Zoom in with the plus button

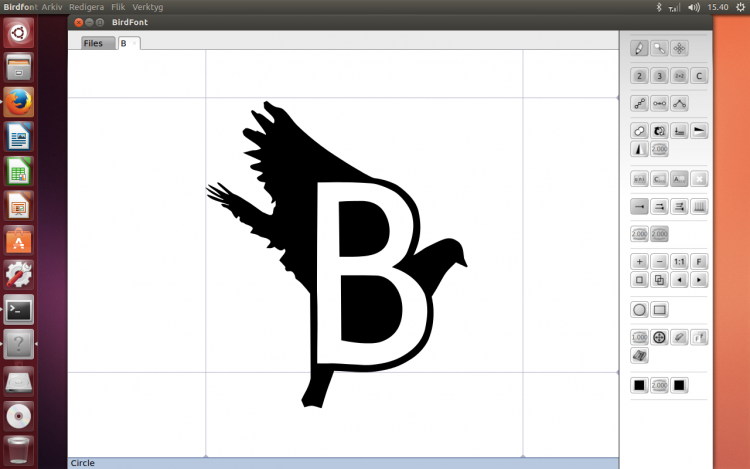639,262
